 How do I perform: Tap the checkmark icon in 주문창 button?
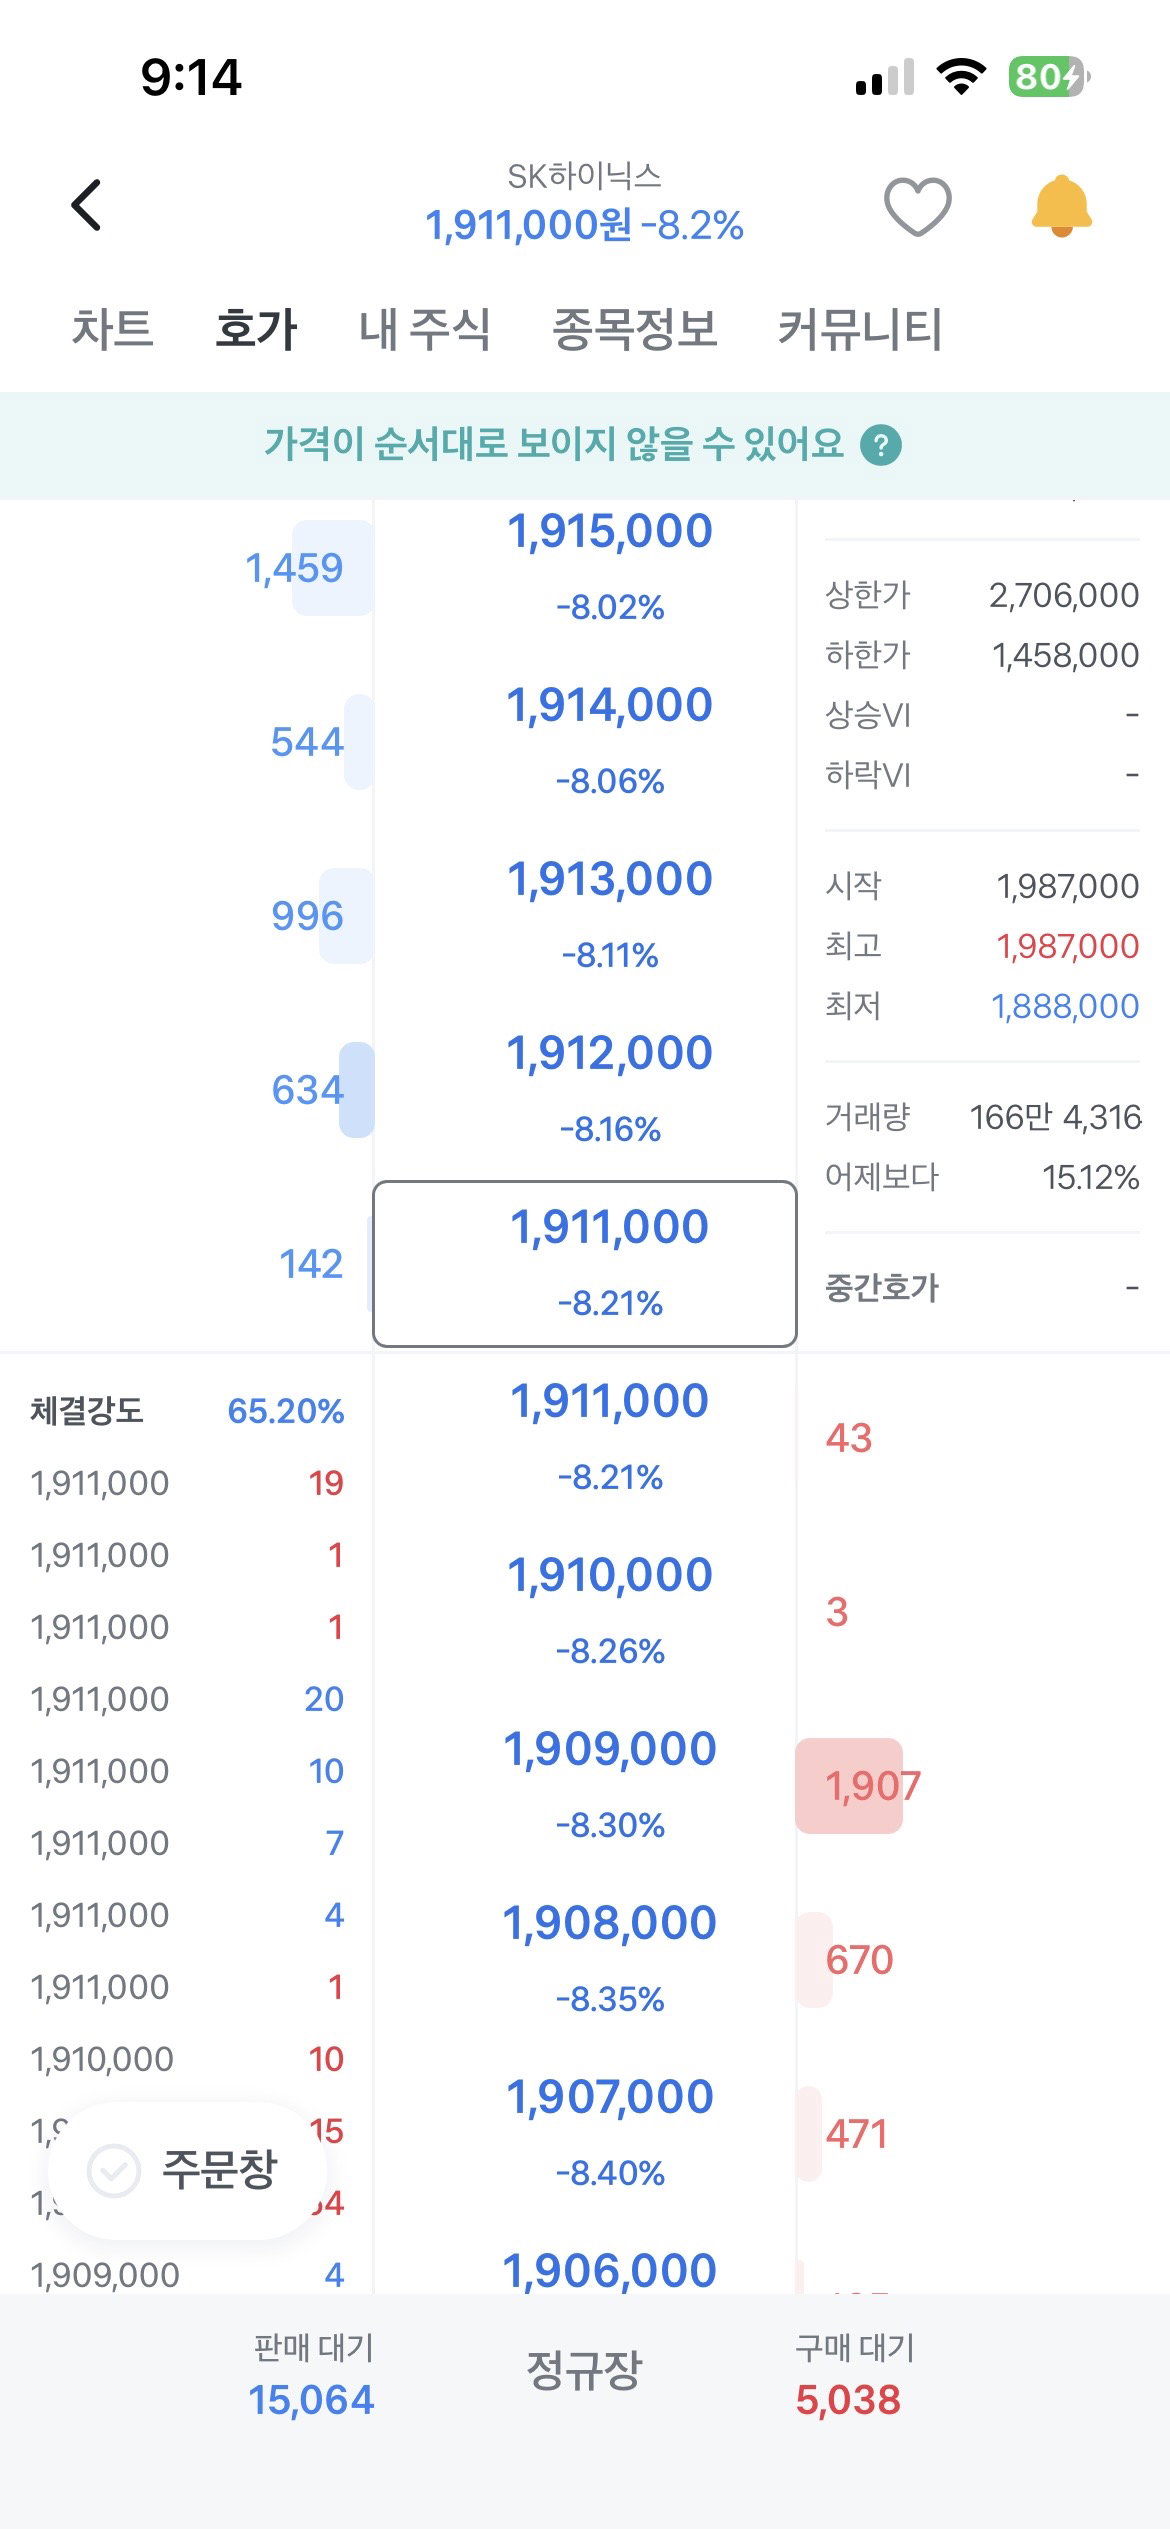114,2170
